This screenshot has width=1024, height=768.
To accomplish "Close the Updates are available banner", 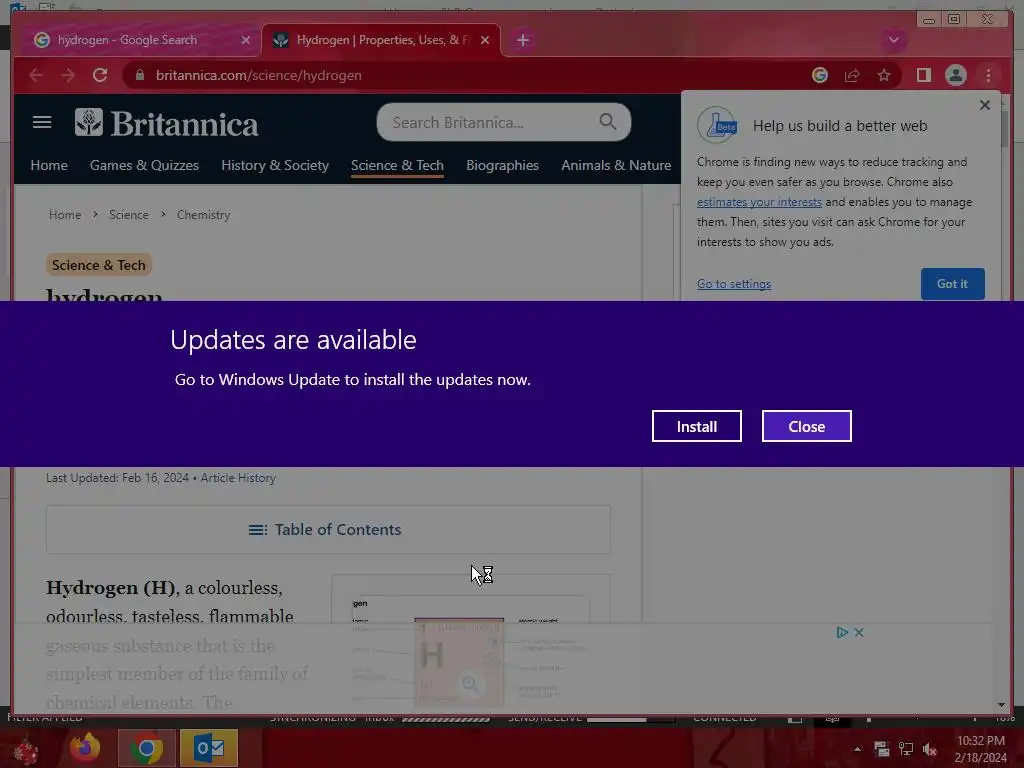I will click(x=807, y=426).
